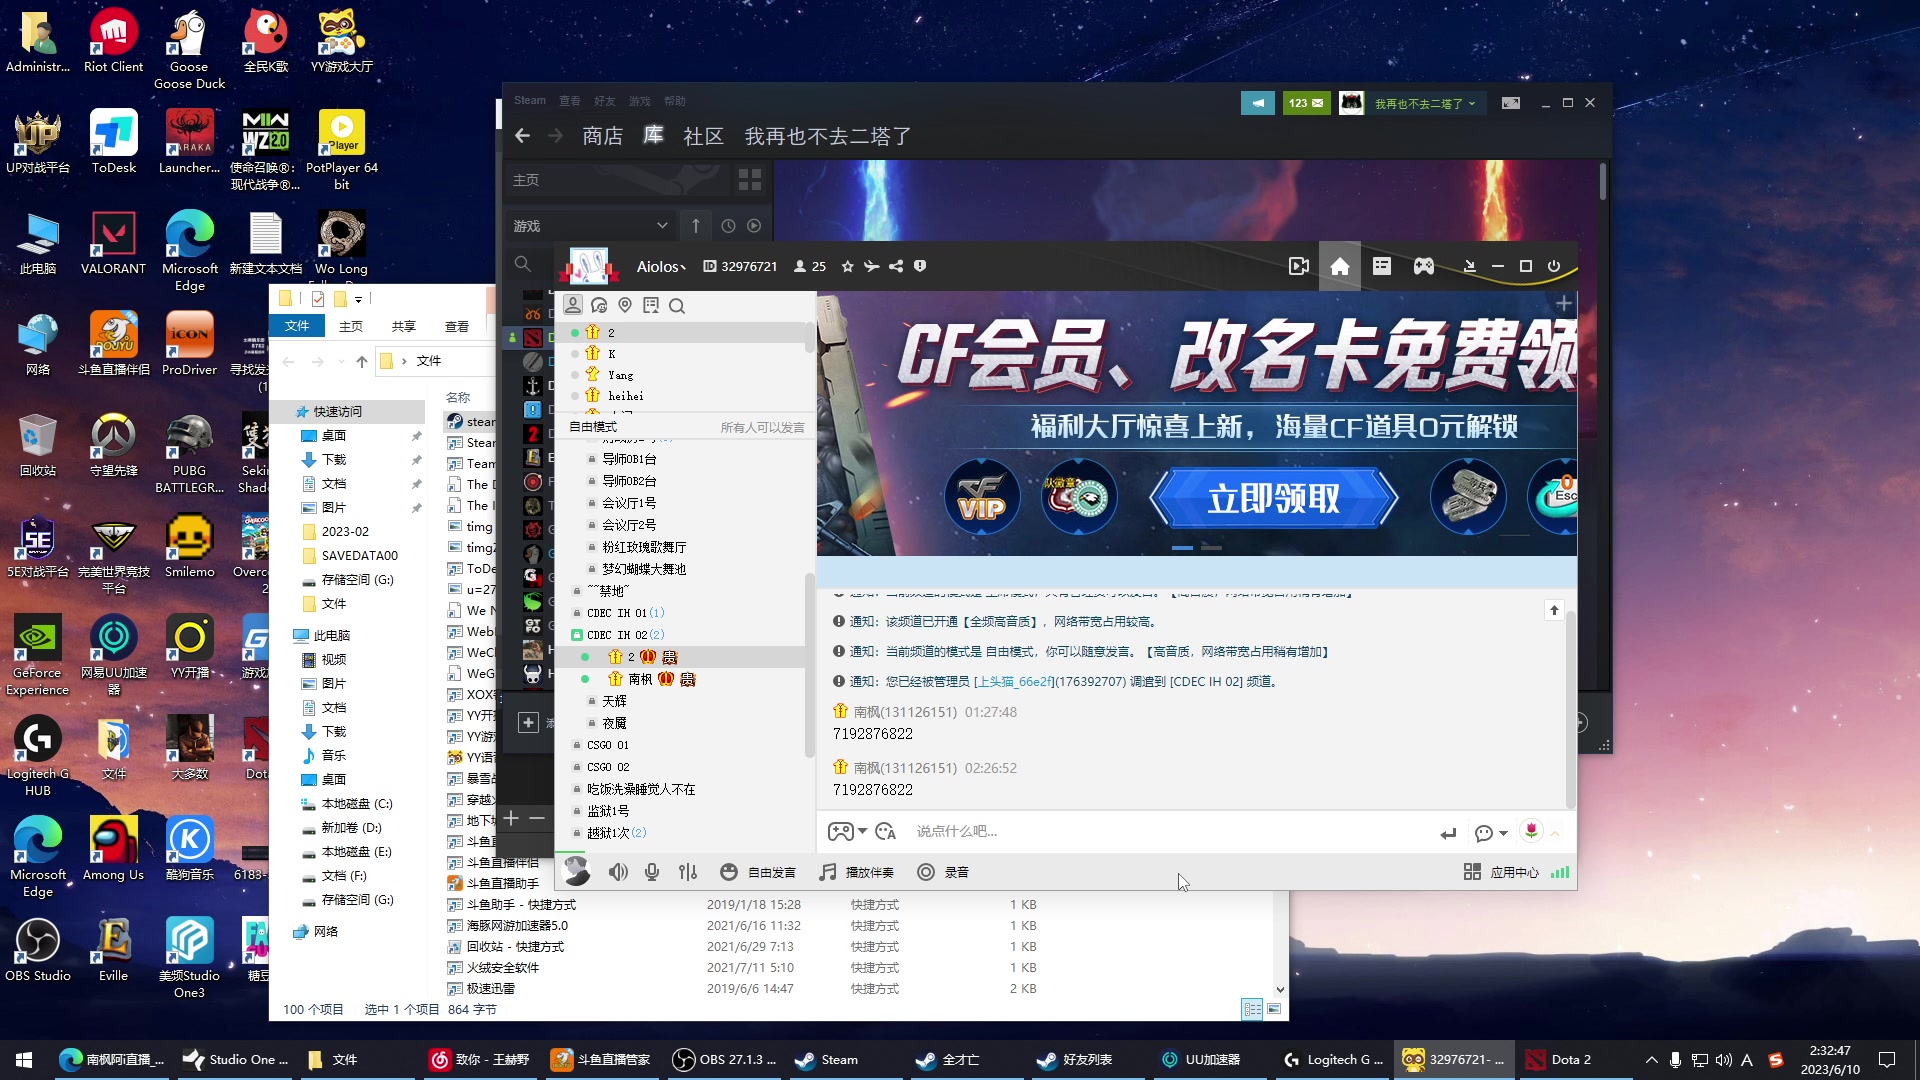Switch to OBS 27.1.3 taskbar item
This screenshot has width=1920, height=1080.
726,1059
